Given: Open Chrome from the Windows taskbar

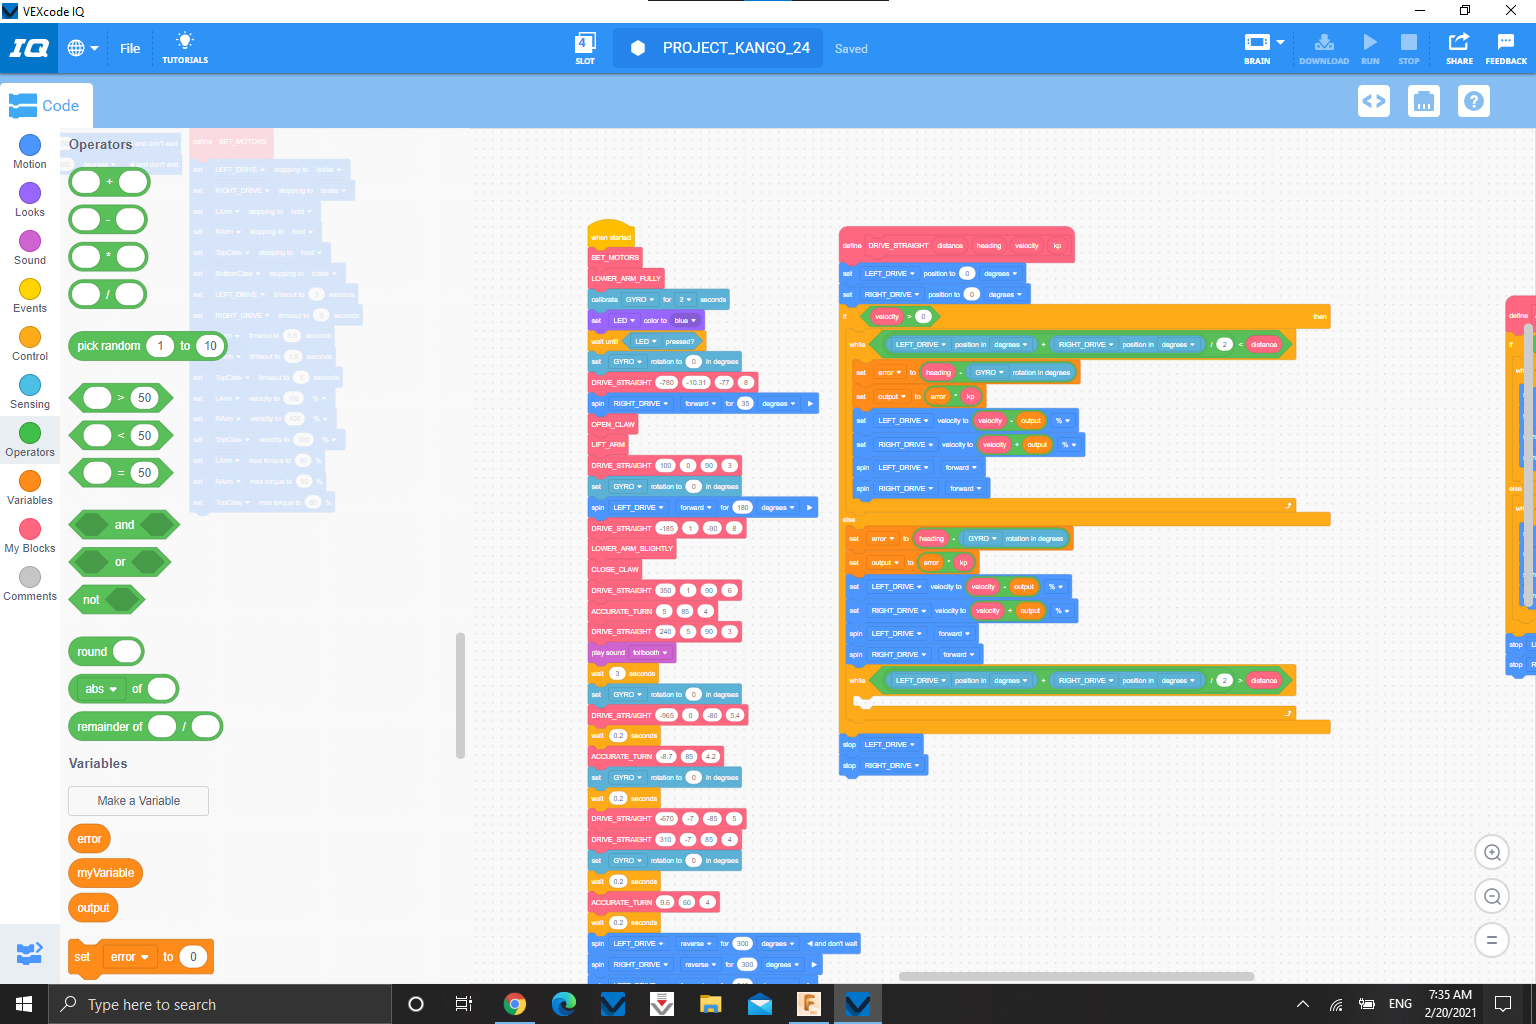Looking at the screenshot, I should [x=515, y=1004].
